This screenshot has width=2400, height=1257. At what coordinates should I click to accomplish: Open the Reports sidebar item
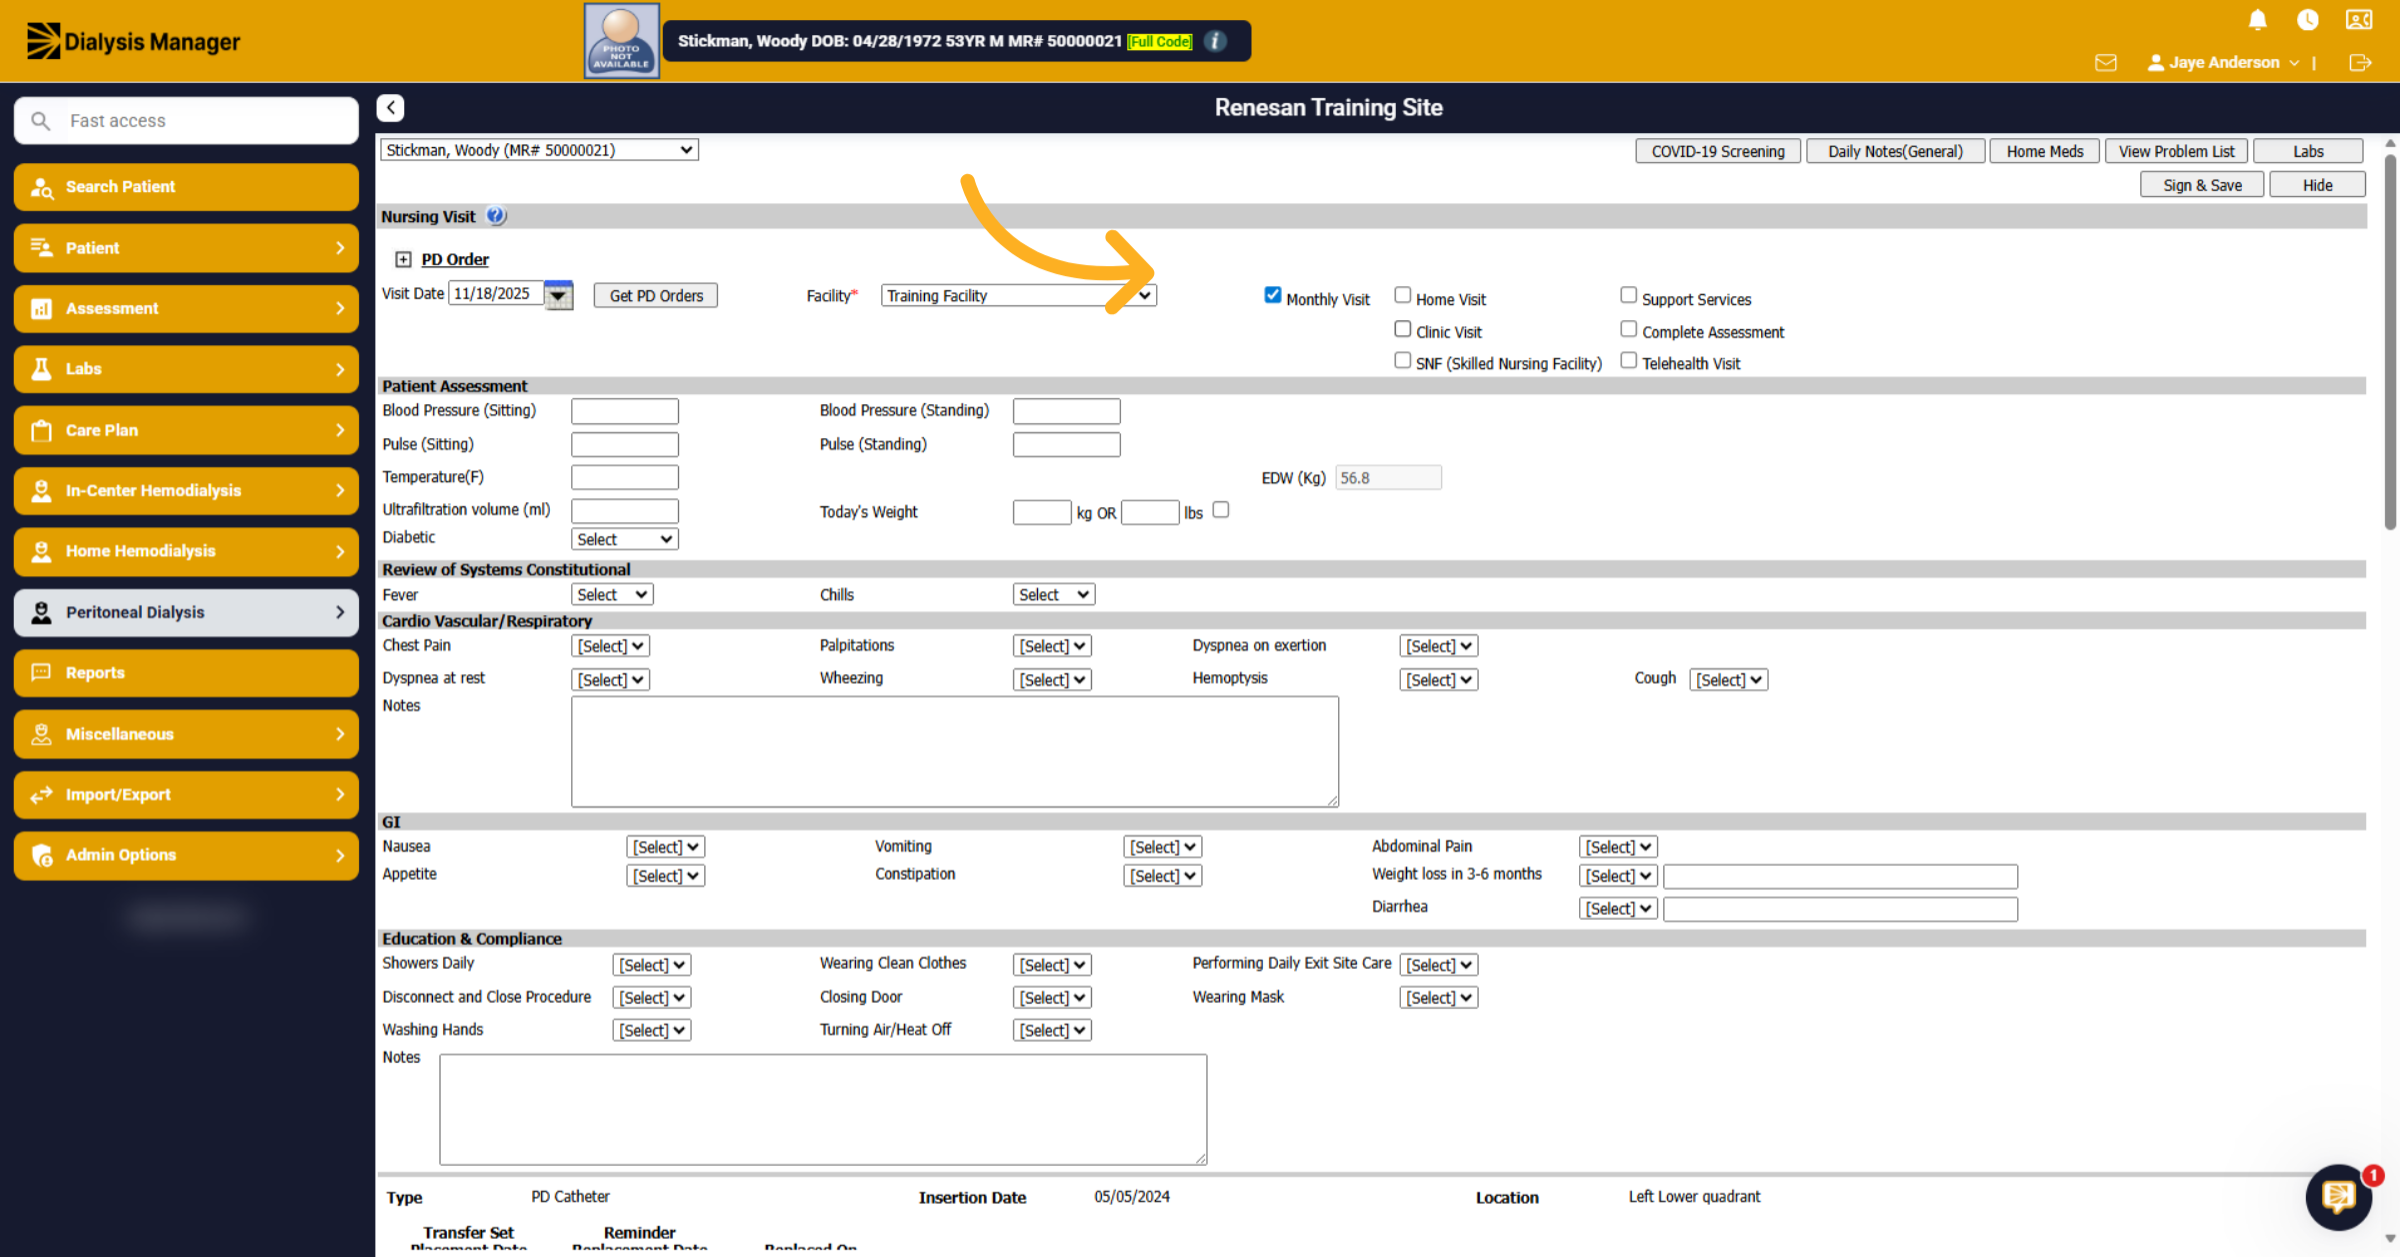pos(186,673)
